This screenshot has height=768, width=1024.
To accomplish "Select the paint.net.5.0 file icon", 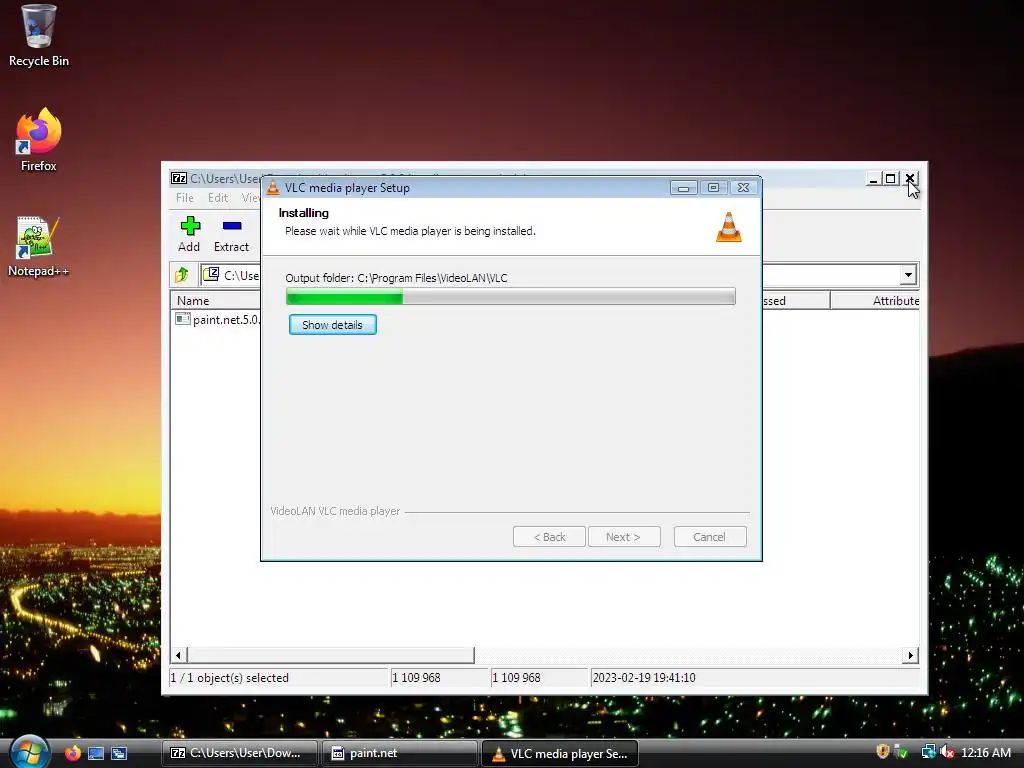I will coord(183,319).
